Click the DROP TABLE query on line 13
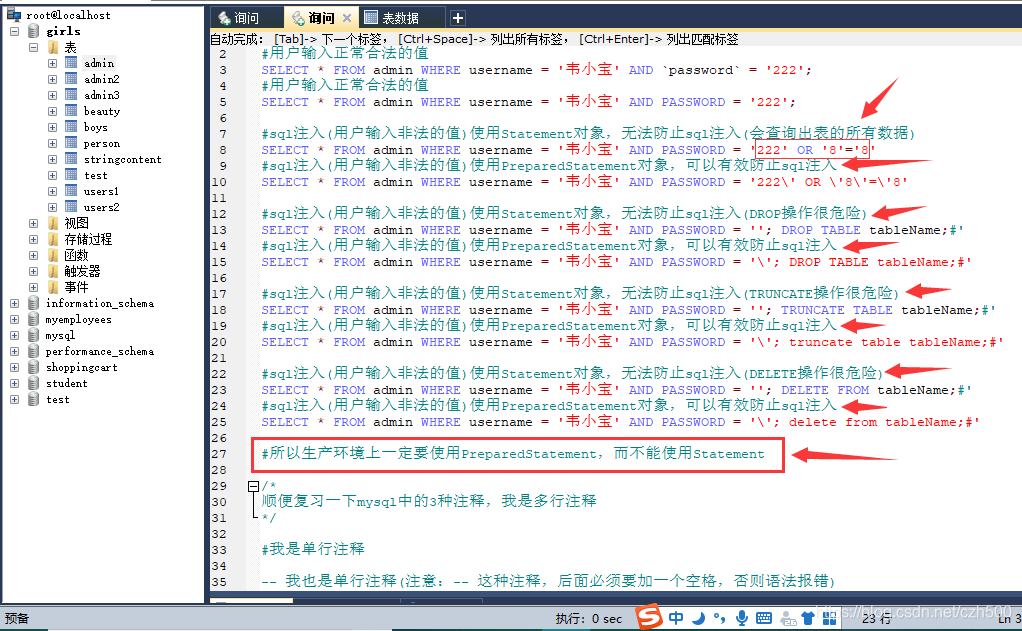Viewport: 1022px width, 631px height. 613,229
